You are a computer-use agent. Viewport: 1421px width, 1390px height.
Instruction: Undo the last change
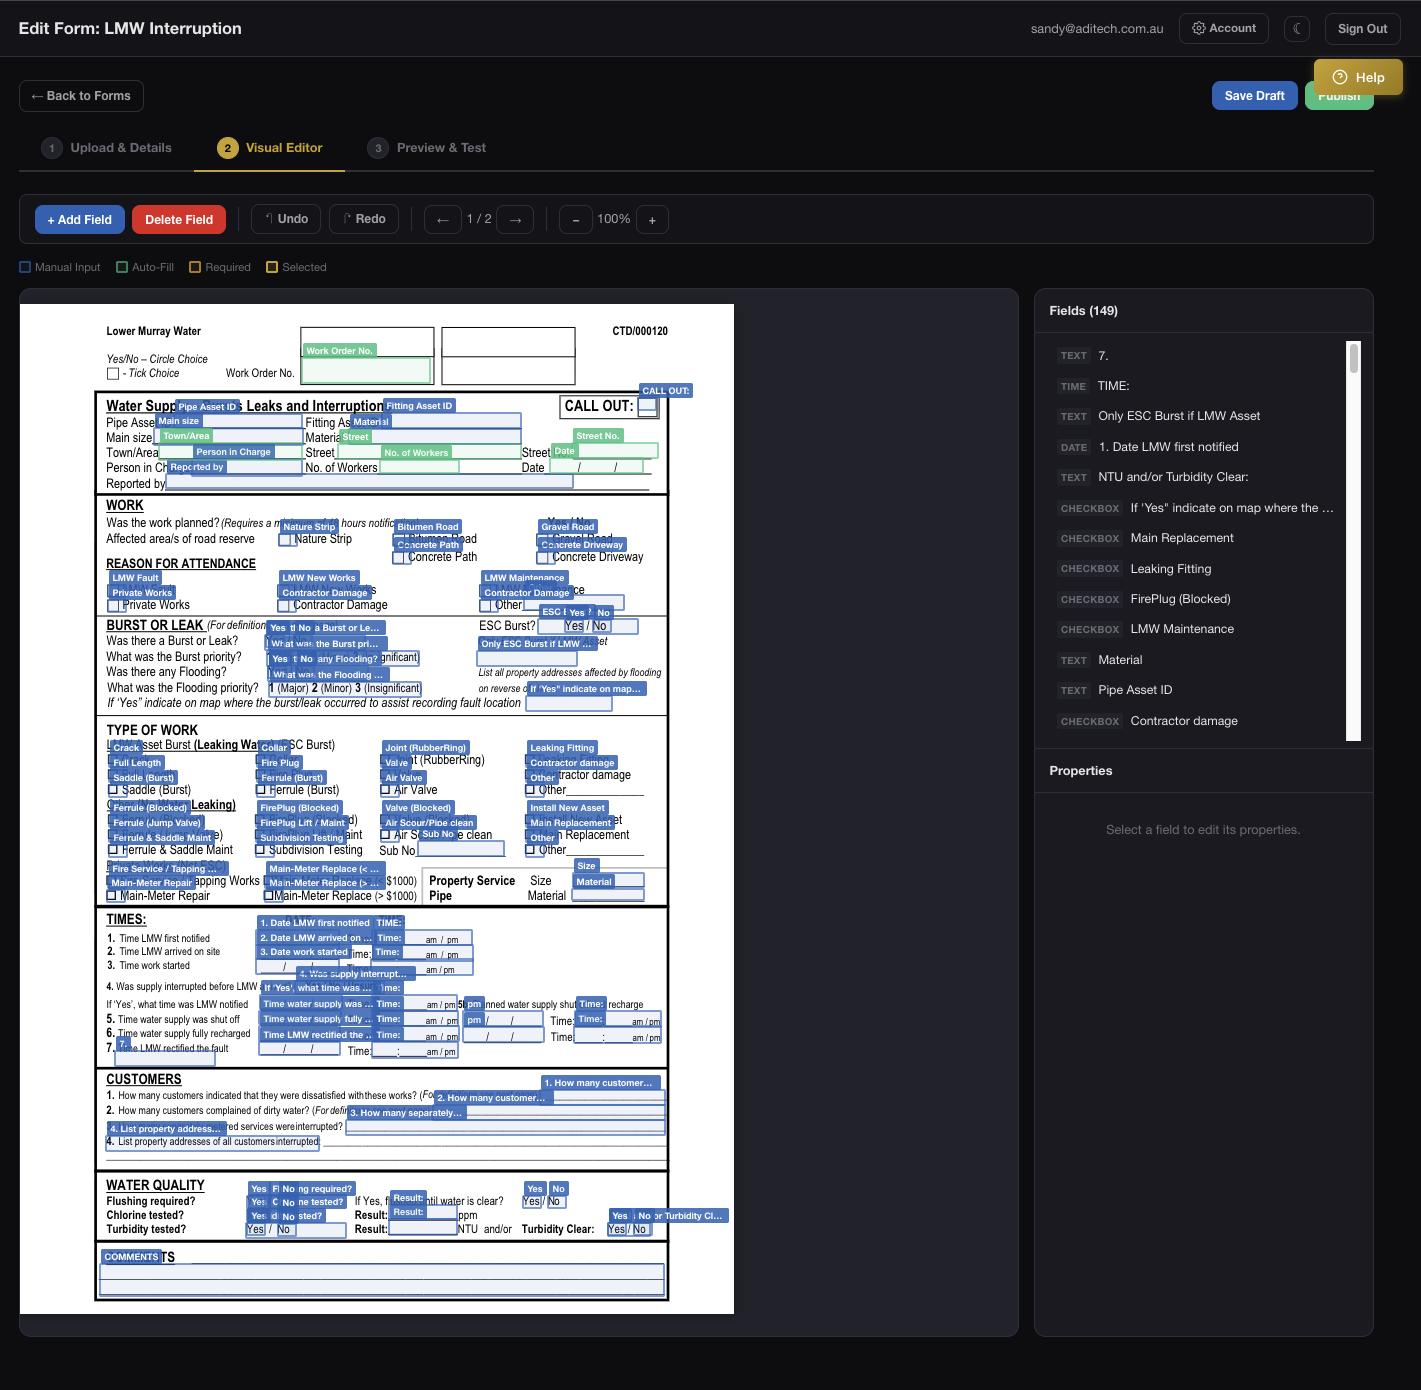point(286,219)
